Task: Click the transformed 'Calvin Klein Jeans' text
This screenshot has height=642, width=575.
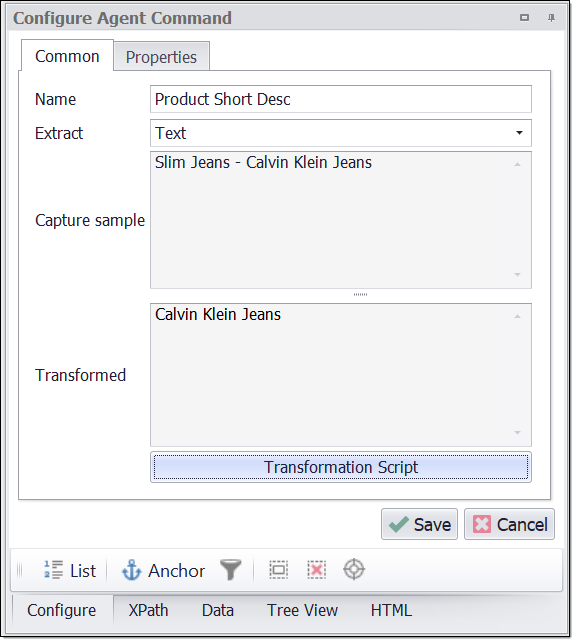Action: pos(218,314)
